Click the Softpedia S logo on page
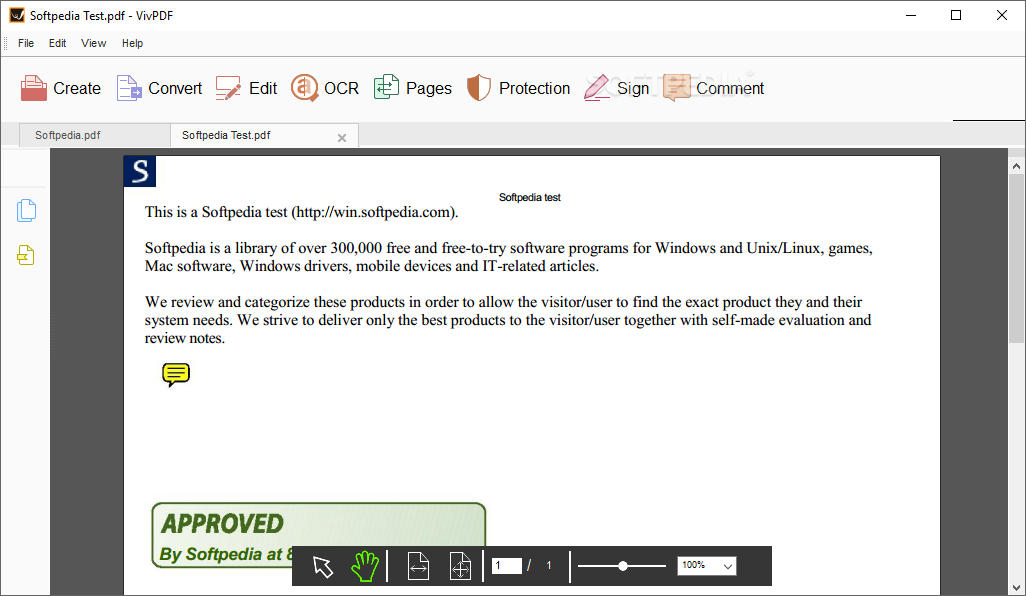1026x596 pixels. pos(139,171)
